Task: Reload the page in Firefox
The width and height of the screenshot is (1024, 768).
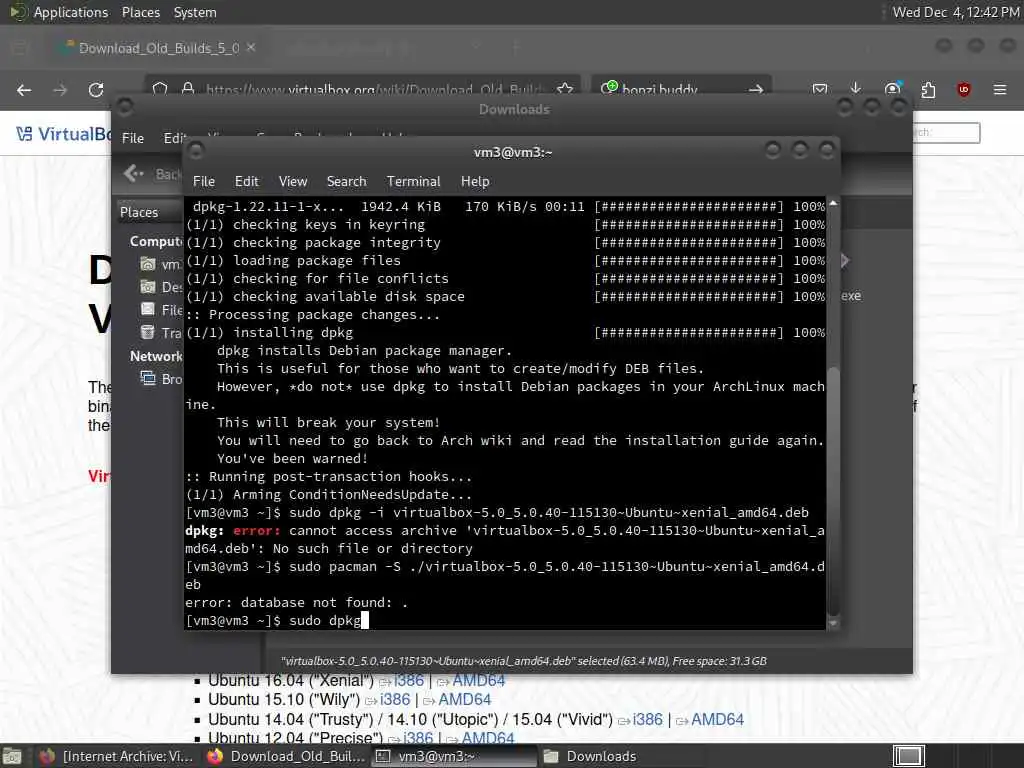Action: click(96, 90)
